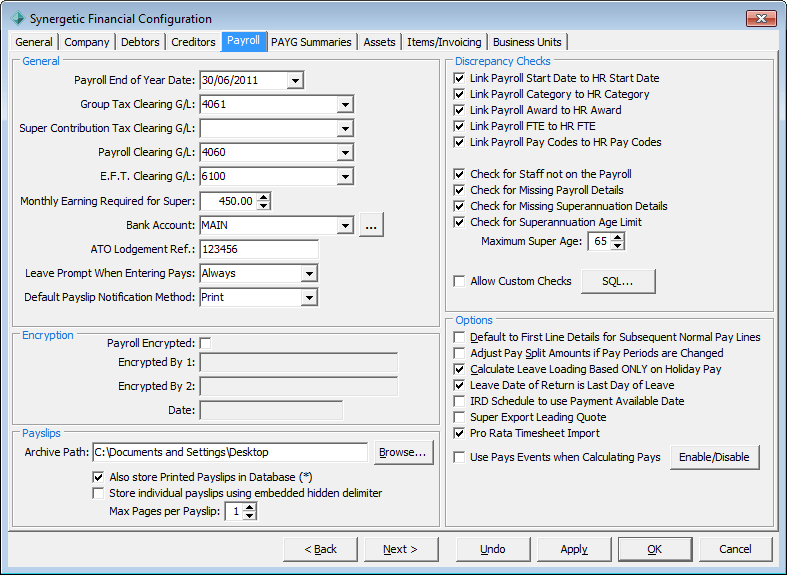The width and height of the screenshot is (787, 575).
Task: Enable Adjust Pay Split Amounts option
Action: pos(459,353)
